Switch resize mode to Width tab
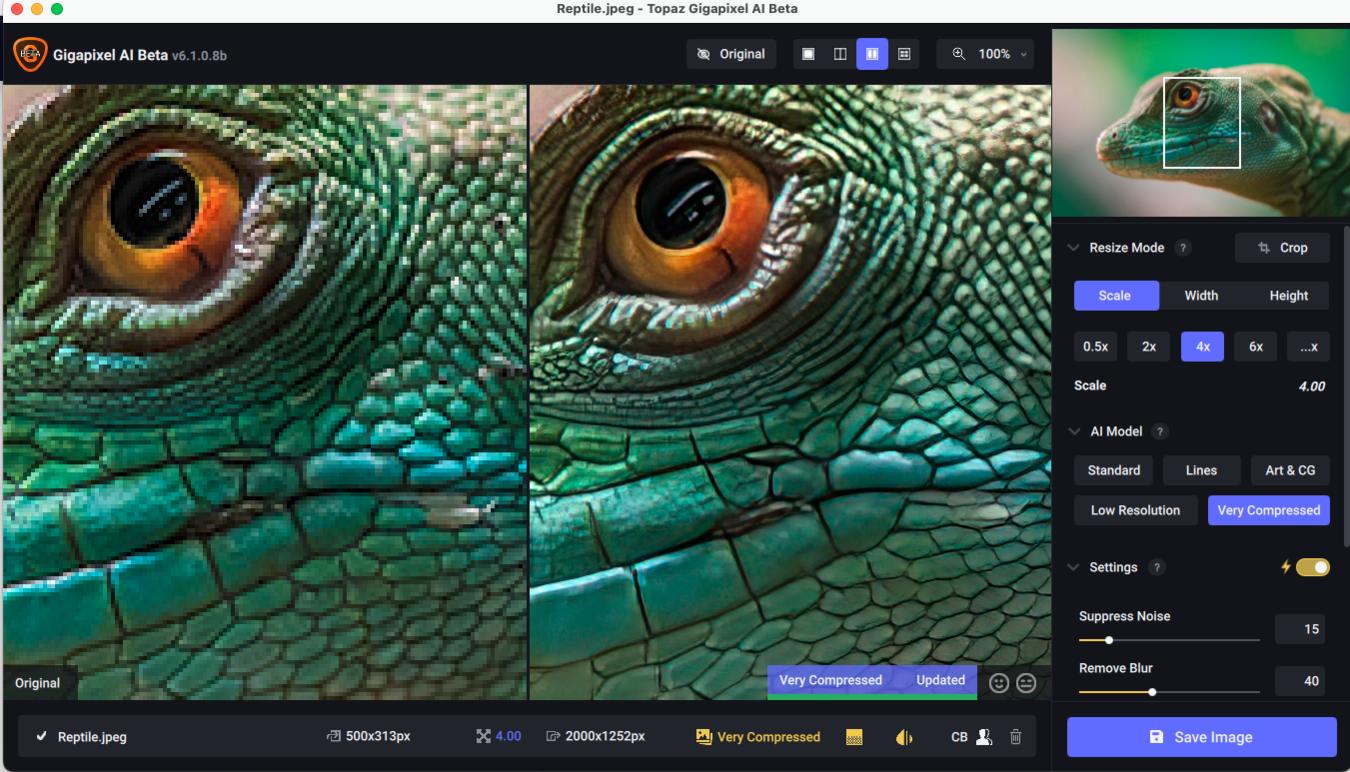This screenshot has width=1350, height=772. pyautogui.click(x=1201, y=295)
